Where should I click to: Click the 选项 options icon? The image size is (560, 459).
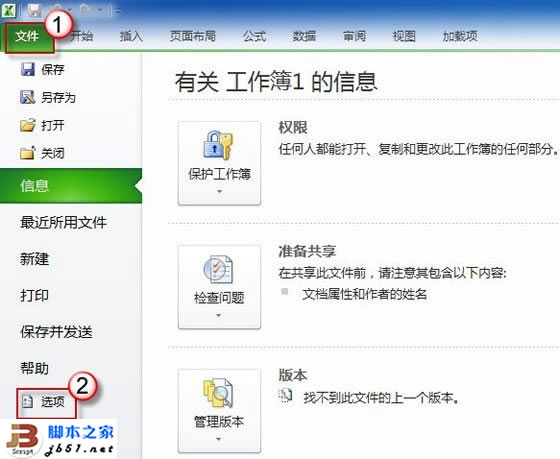tap(28, 401)
